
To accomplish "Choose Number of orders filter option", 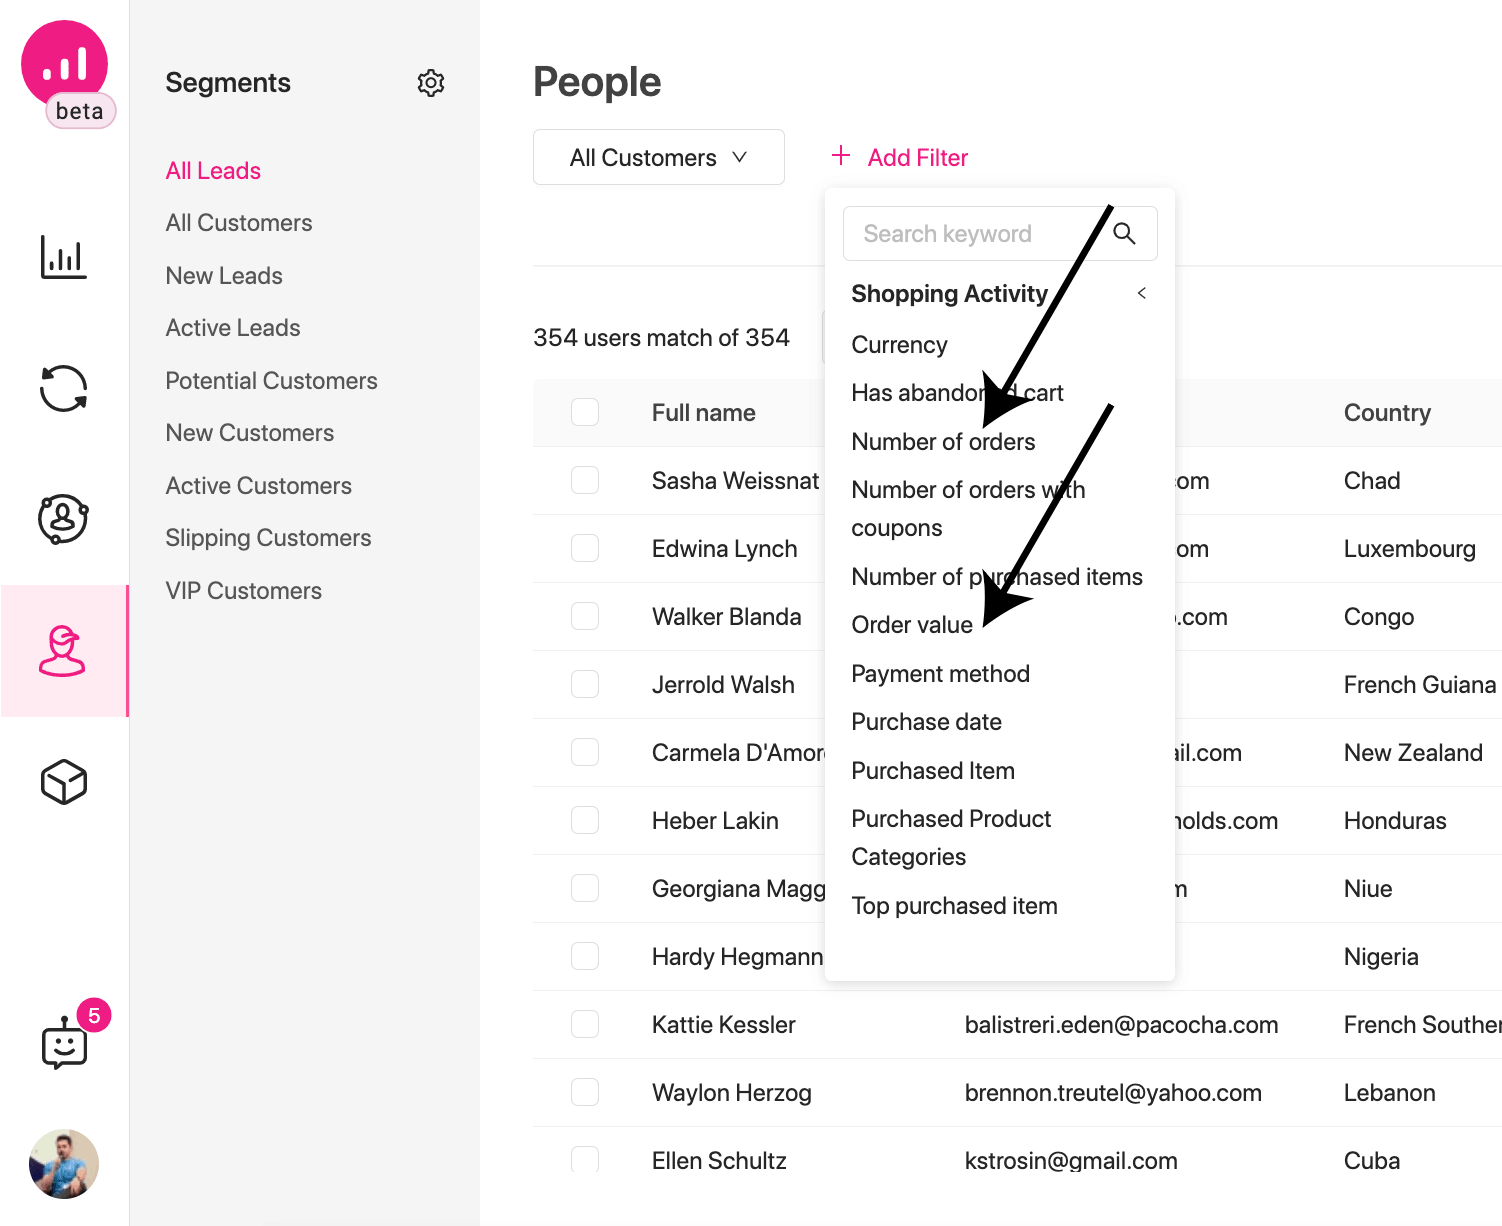I will 943,442.
